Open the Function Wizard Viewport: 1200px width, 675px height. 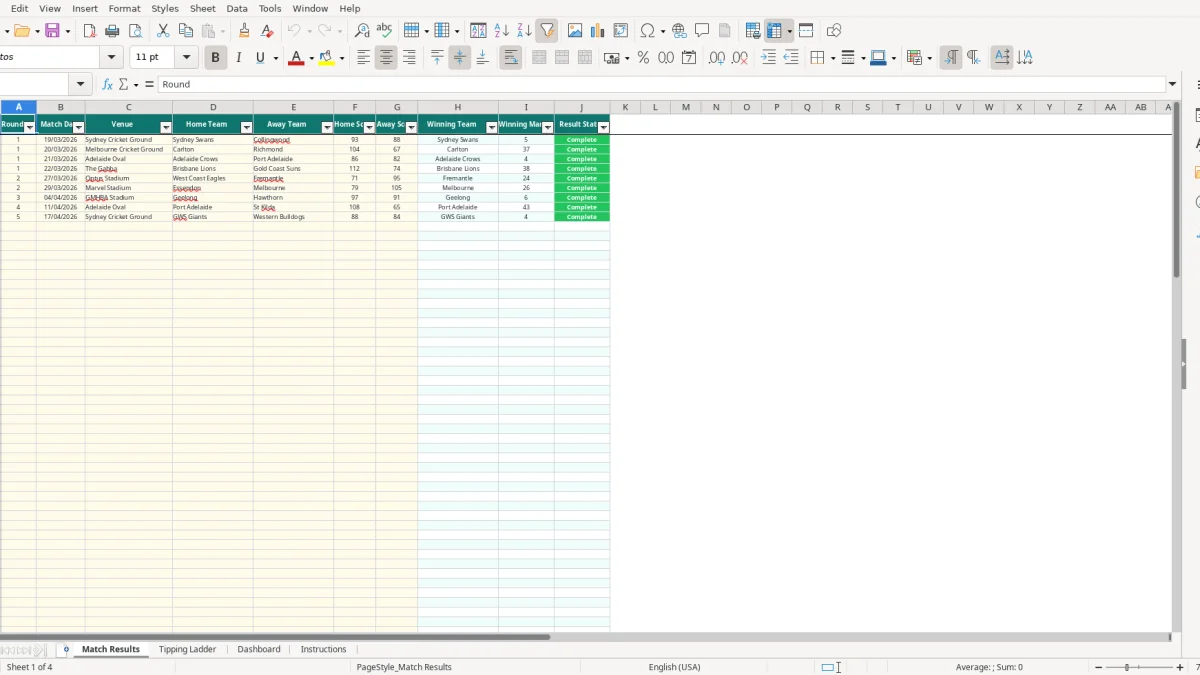107,85
